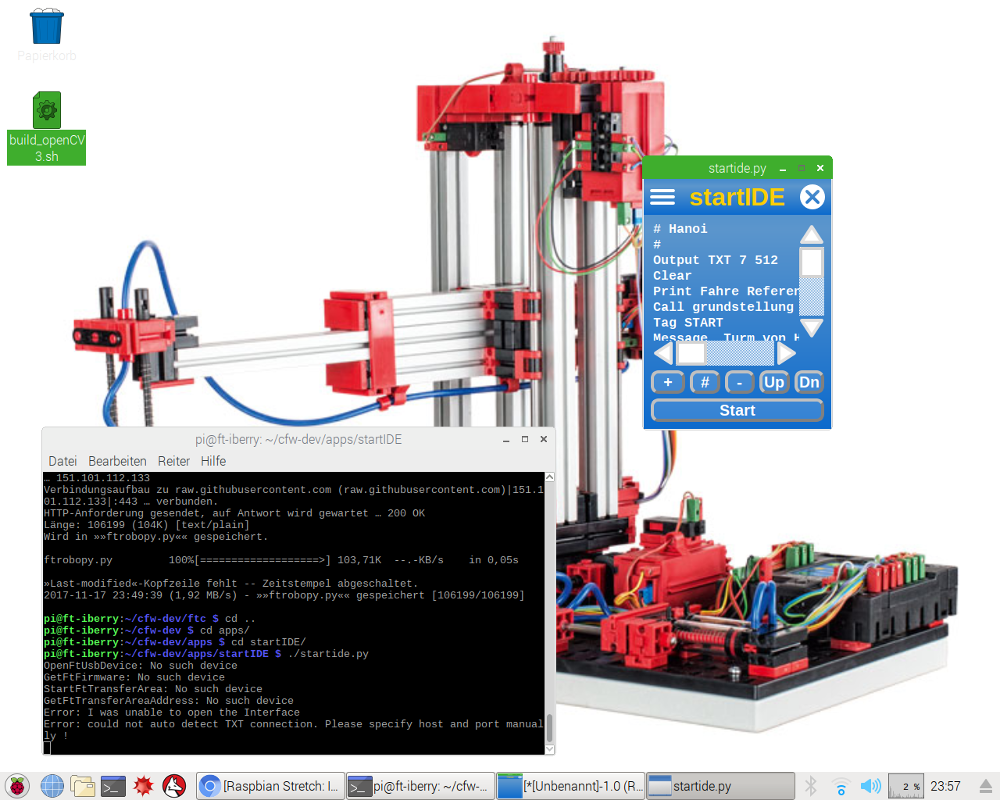Click the Up button in startIDE
Viewport: 1000px width, 800px height.
pos(773,382)
